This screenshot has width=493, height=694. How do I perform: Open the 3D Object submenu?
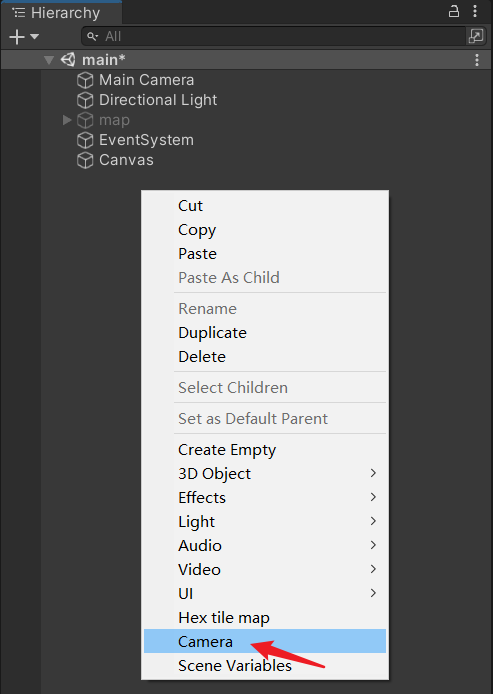coord(265,474)
